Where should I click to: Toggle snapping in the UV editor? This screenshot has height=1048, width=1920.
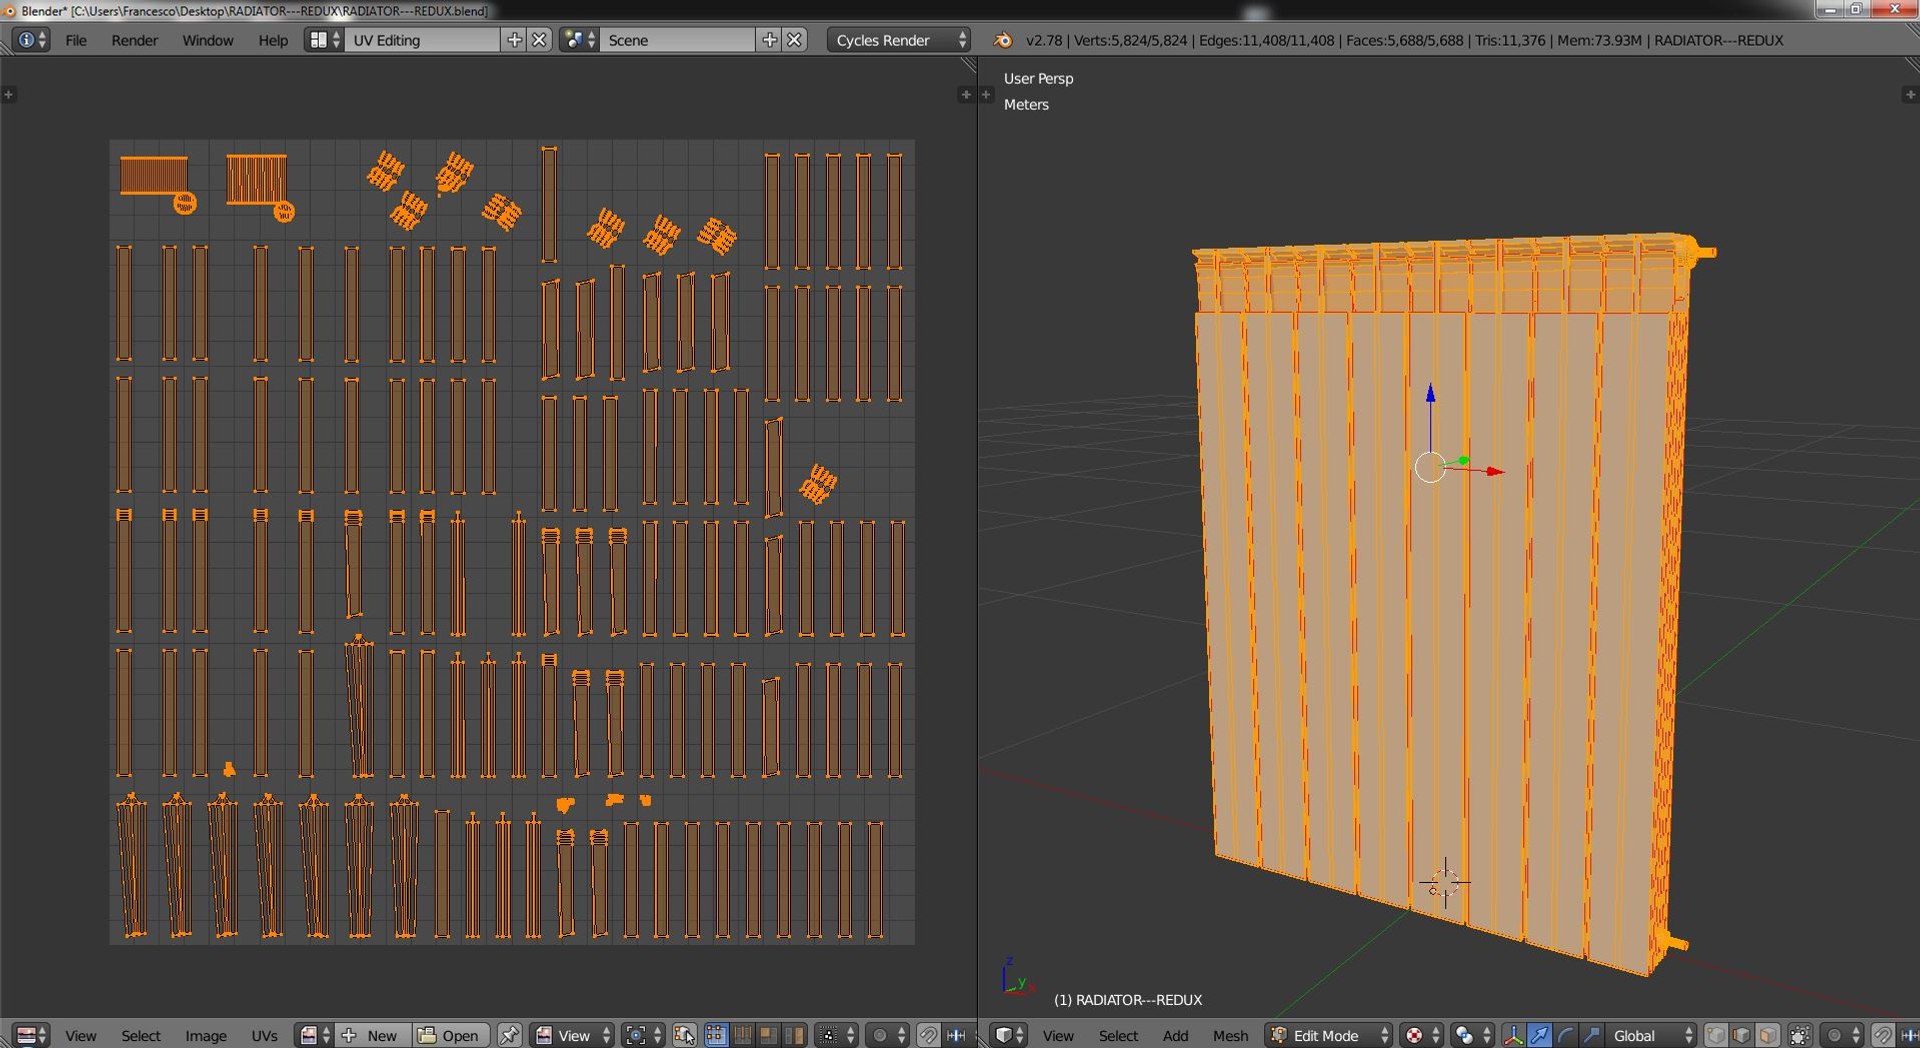coord(928,1035)
